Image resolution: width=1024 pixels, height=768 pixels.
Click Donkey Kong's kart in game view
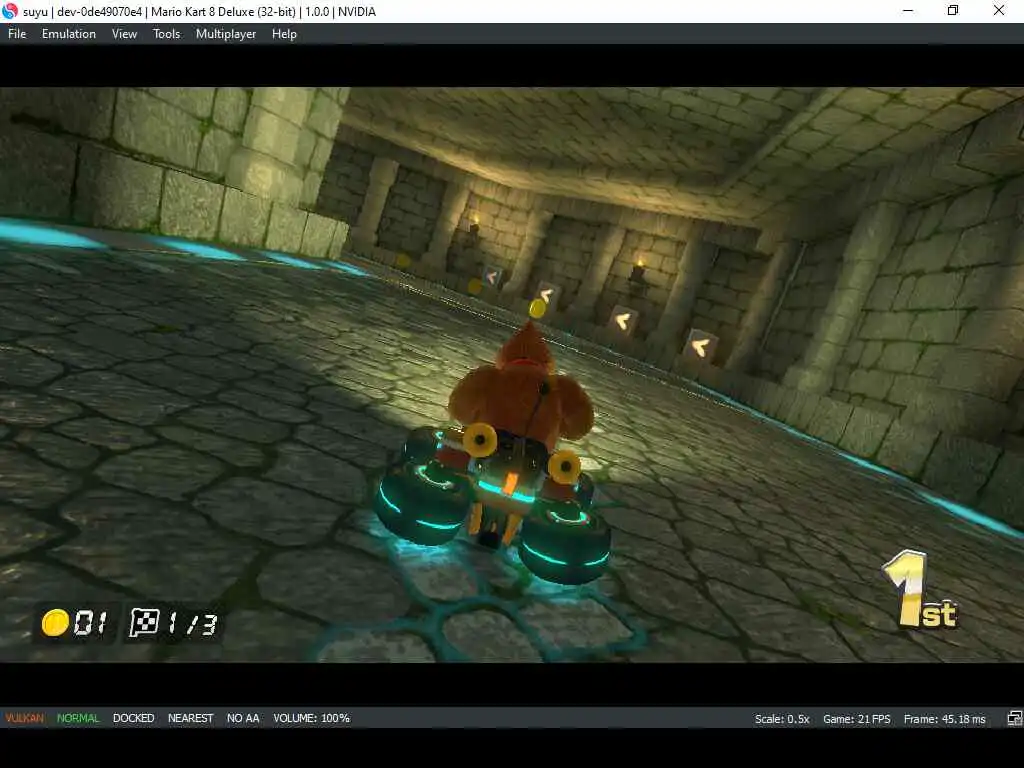pos(494,498)
